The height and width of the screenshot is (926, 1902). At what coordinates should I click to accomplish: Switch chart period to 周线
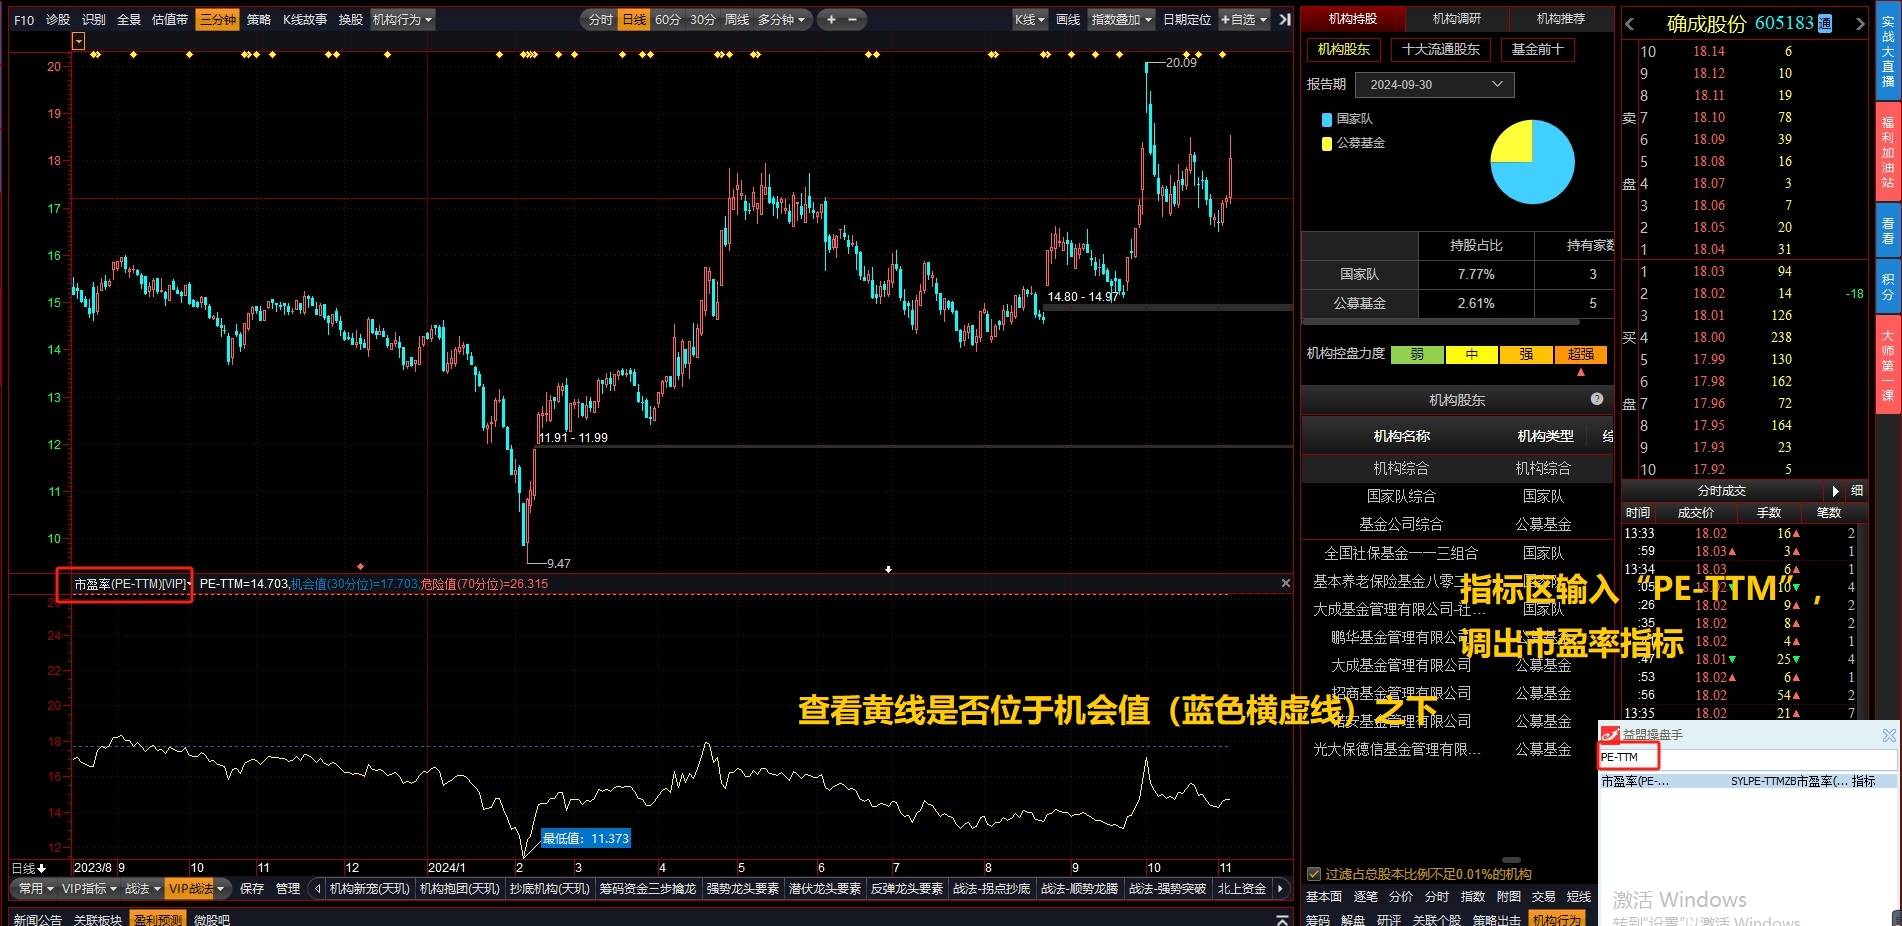736,19
